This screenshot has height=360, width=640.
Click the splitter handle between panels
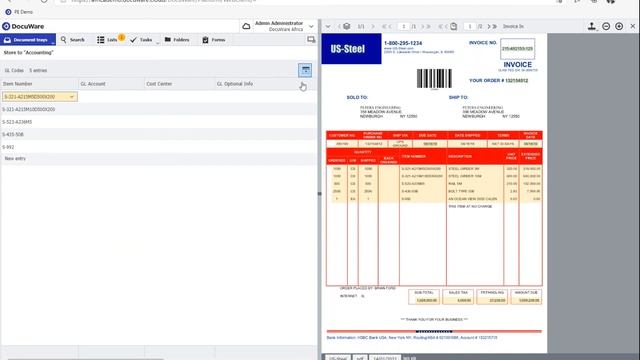click(320, 194)
